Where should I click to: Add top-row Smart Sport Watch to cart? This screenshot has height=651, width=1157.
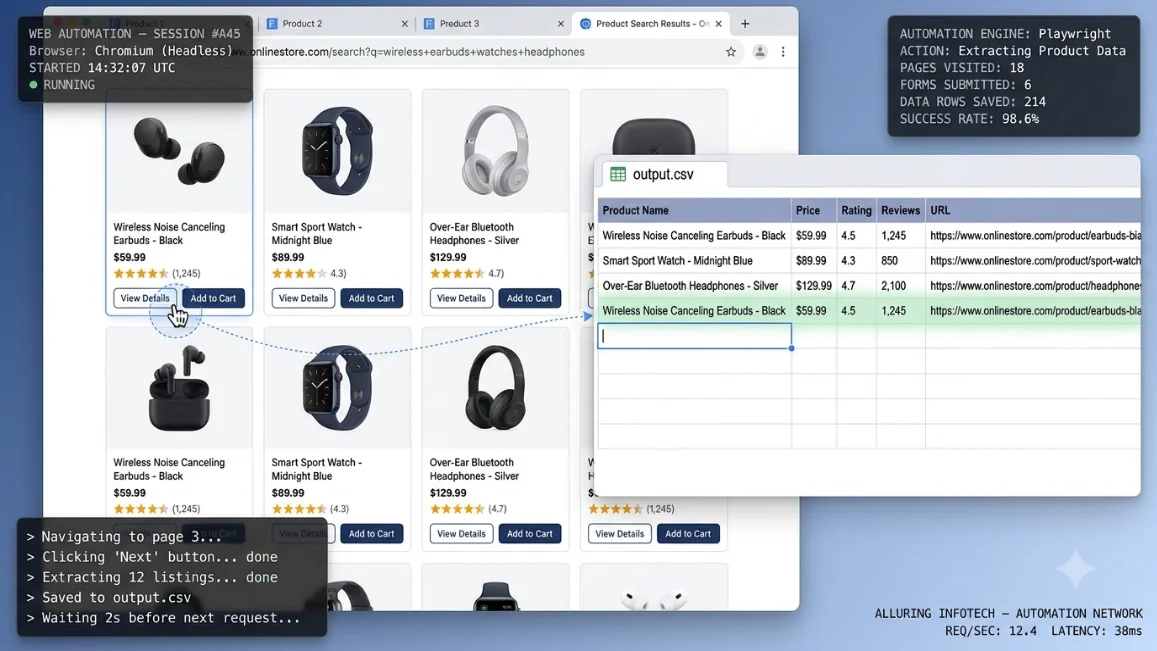click(371, 298)
